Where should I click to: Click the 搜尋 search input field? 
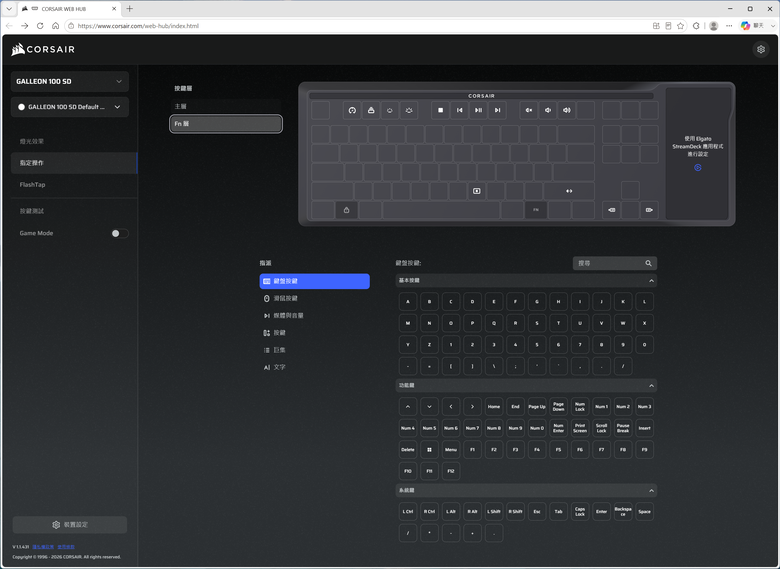(x=614, y=263)
